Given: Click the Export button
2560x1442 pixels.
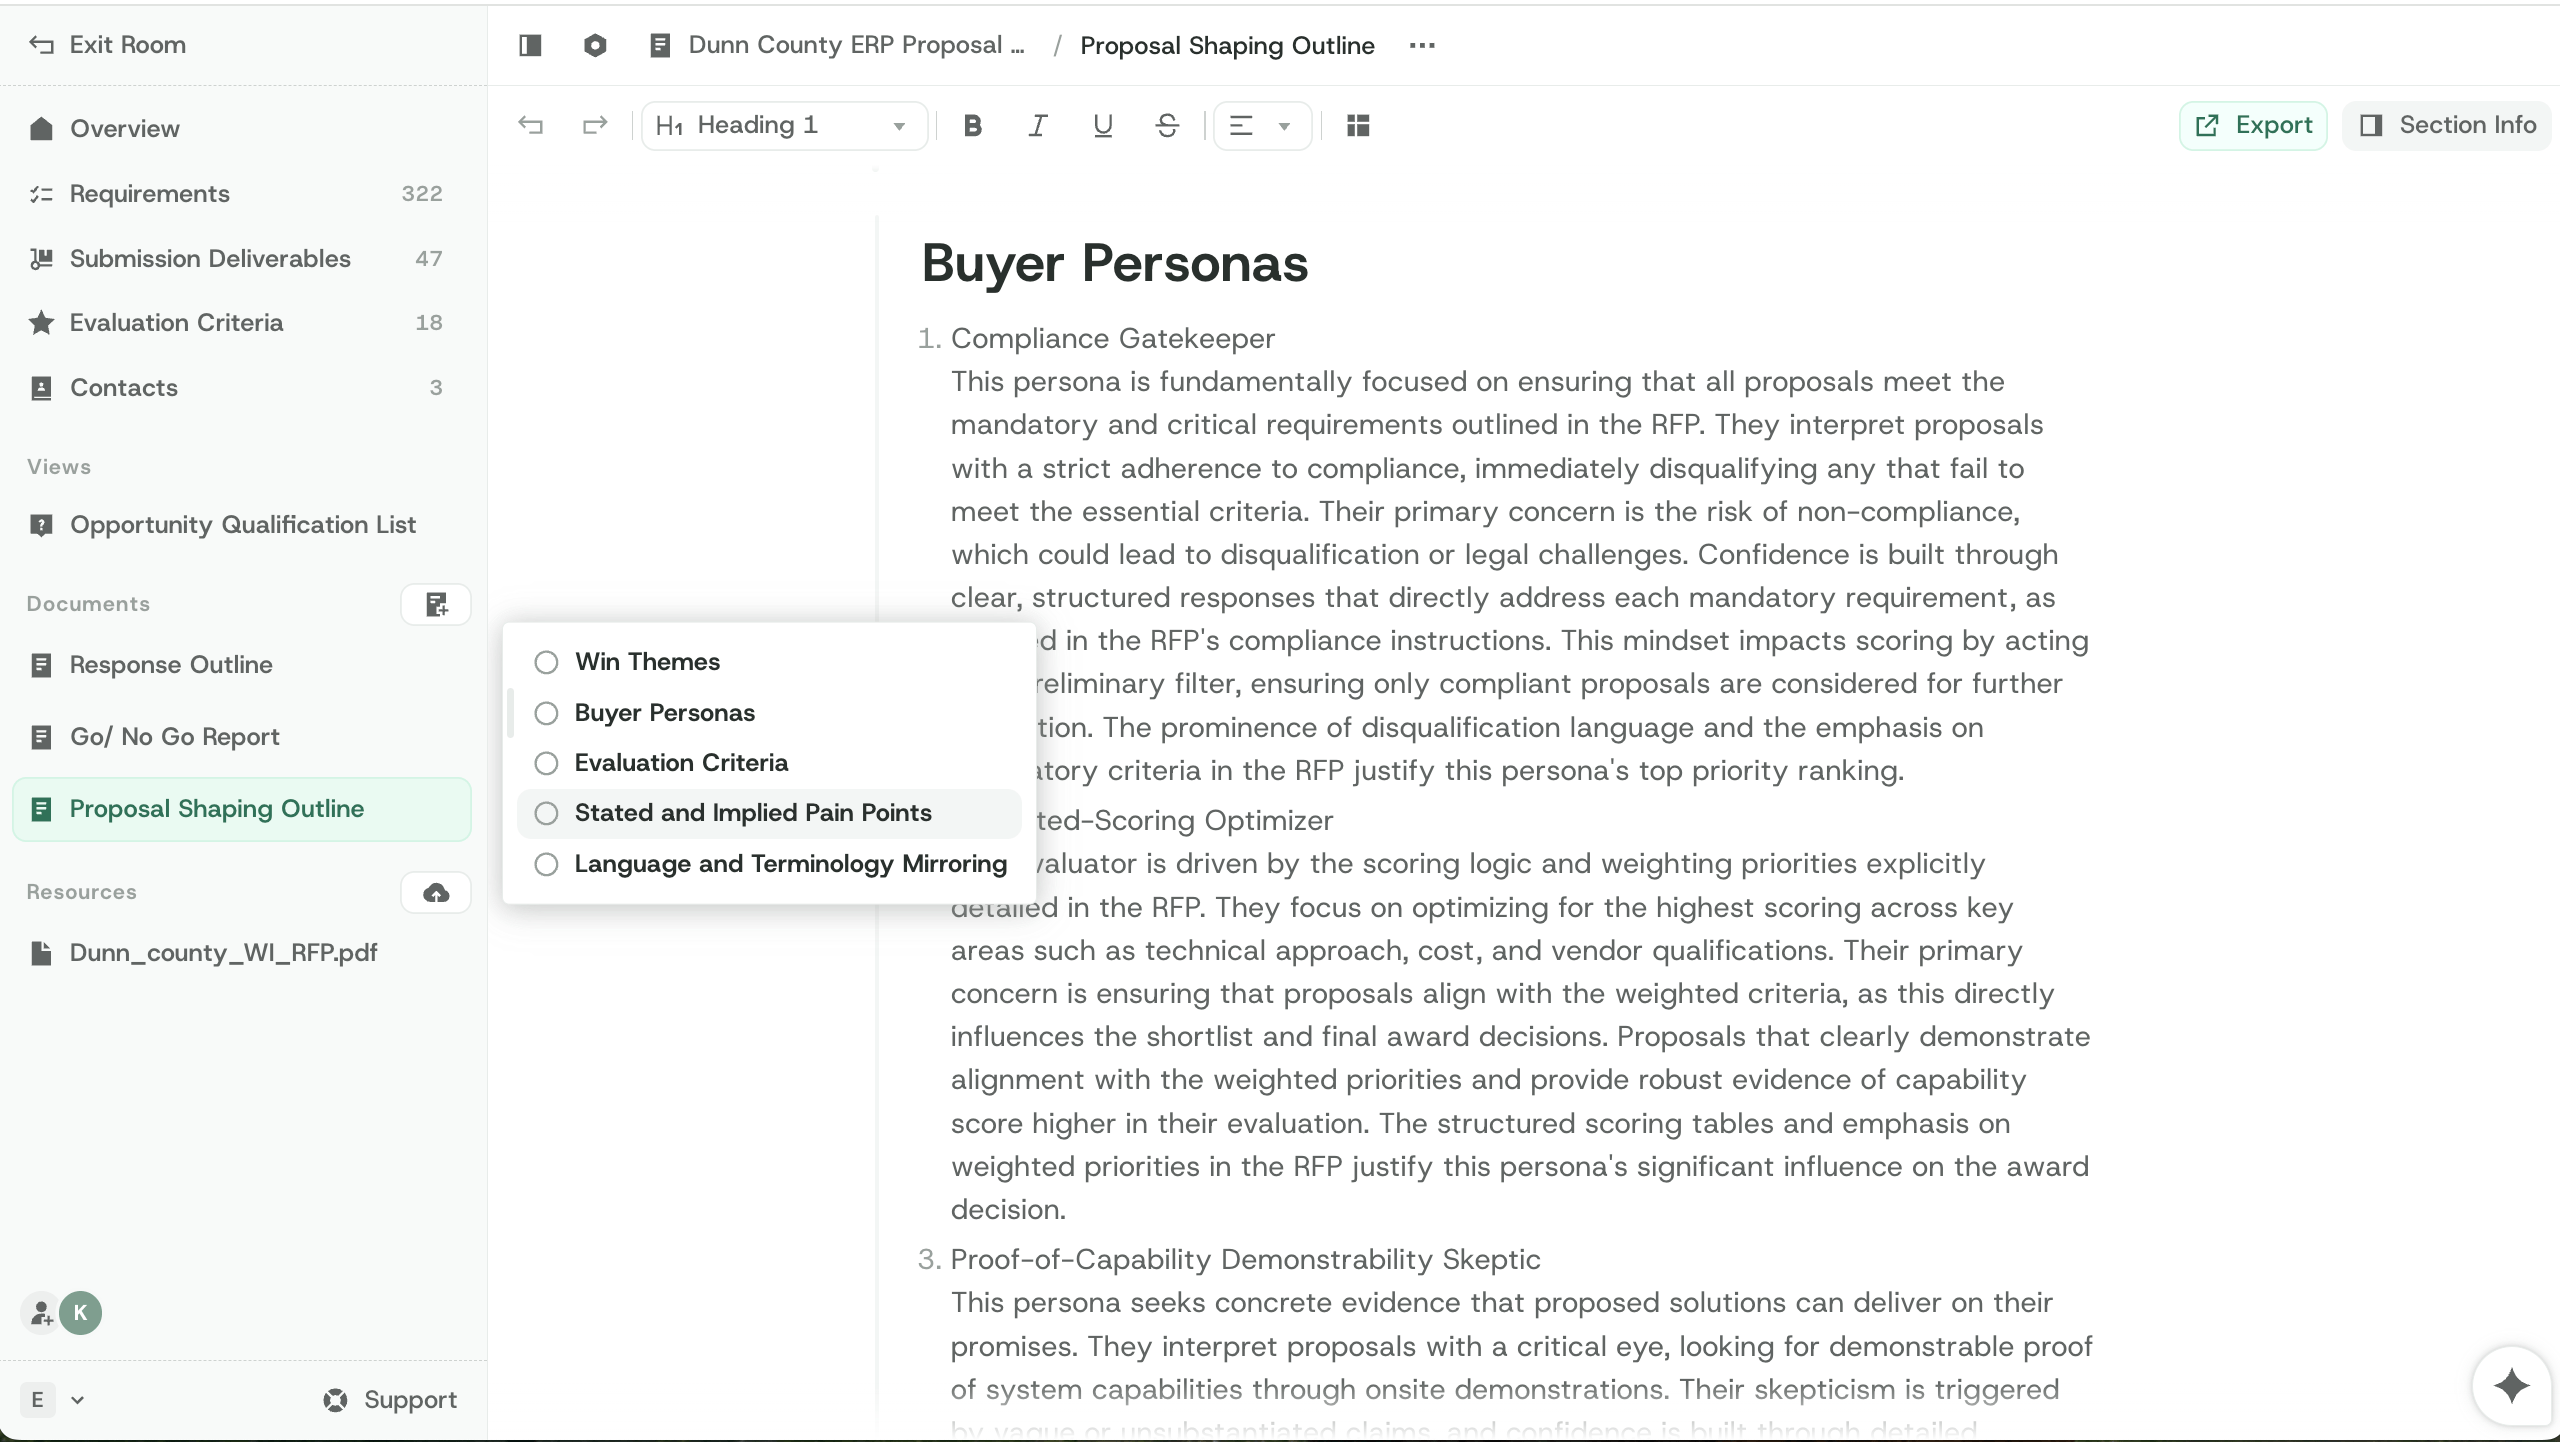Looking at the screenshot, I should pyautogui.click(x=2253, y=126).
